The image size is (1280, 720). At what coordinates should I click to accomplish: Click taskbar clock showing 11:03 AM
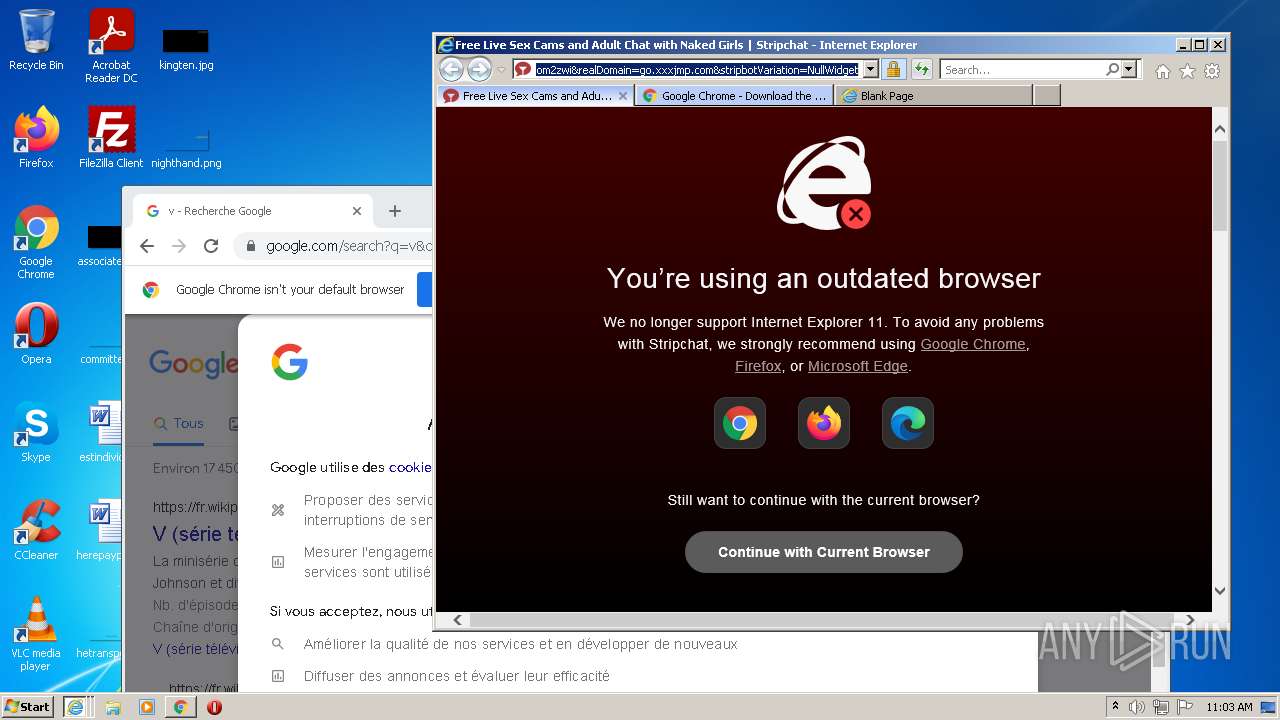click(1229, 707)
